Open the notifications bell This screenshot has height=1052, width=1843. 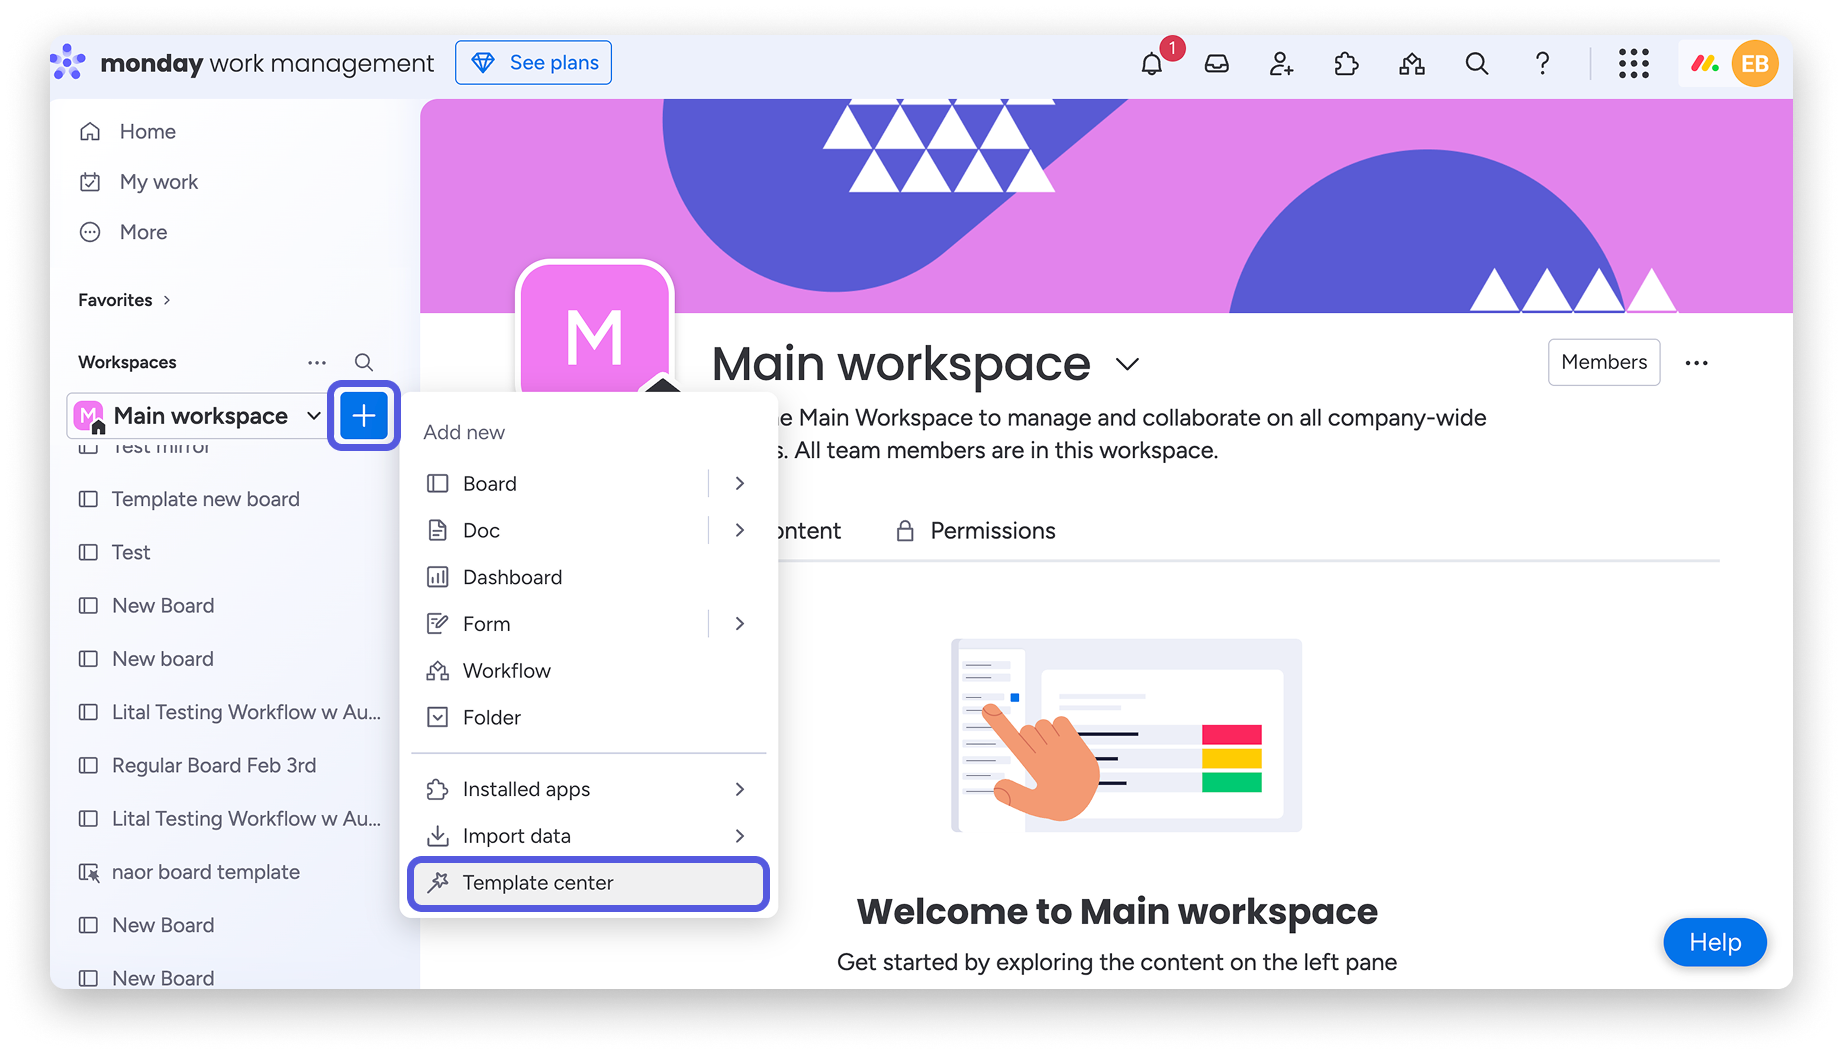pyautogui.click(x=1152, y=64)
